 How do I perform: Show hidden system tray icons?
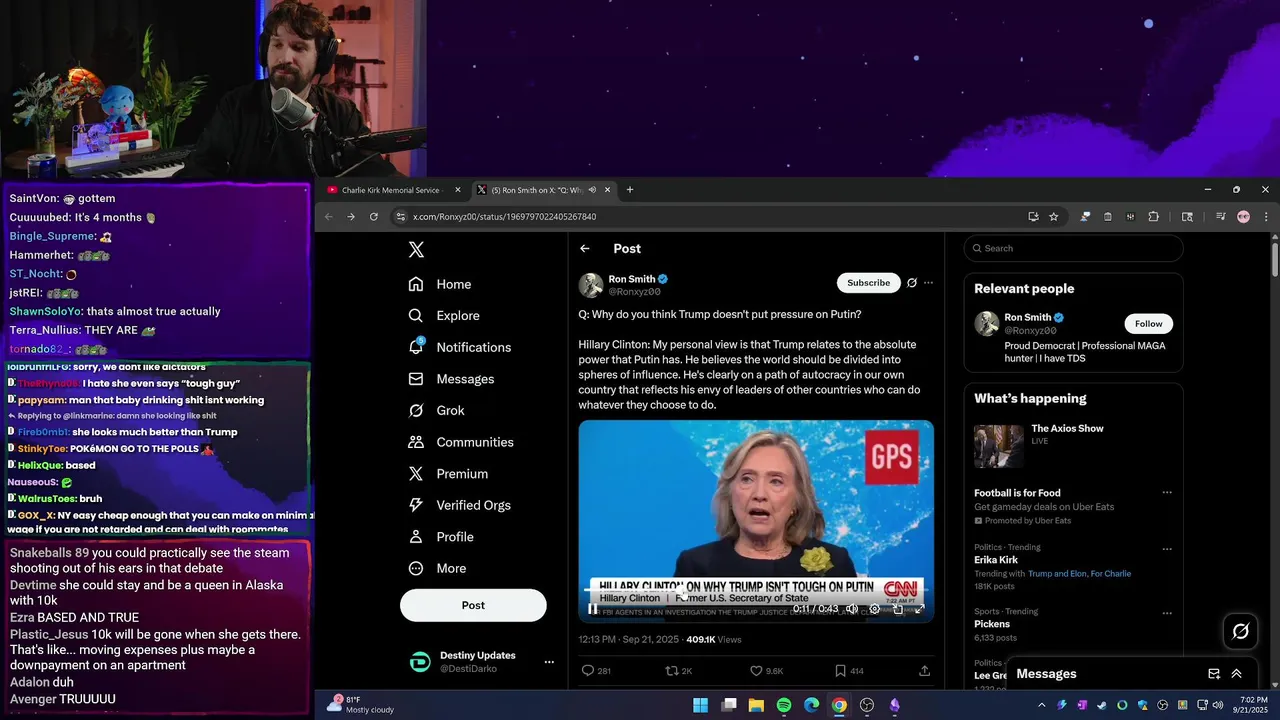pos(1041,705)
